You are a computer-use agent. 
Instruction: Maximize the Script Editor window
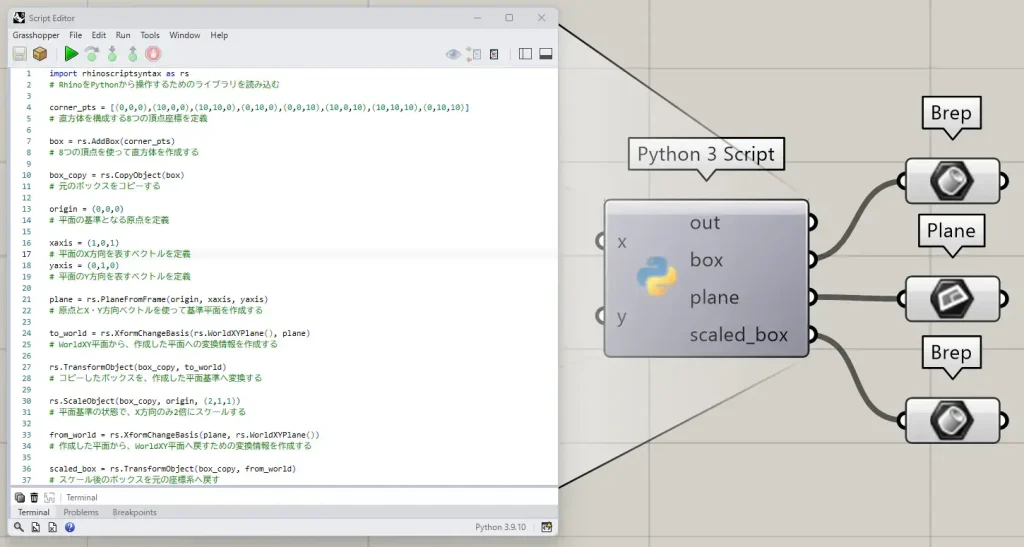coord(509,18)
